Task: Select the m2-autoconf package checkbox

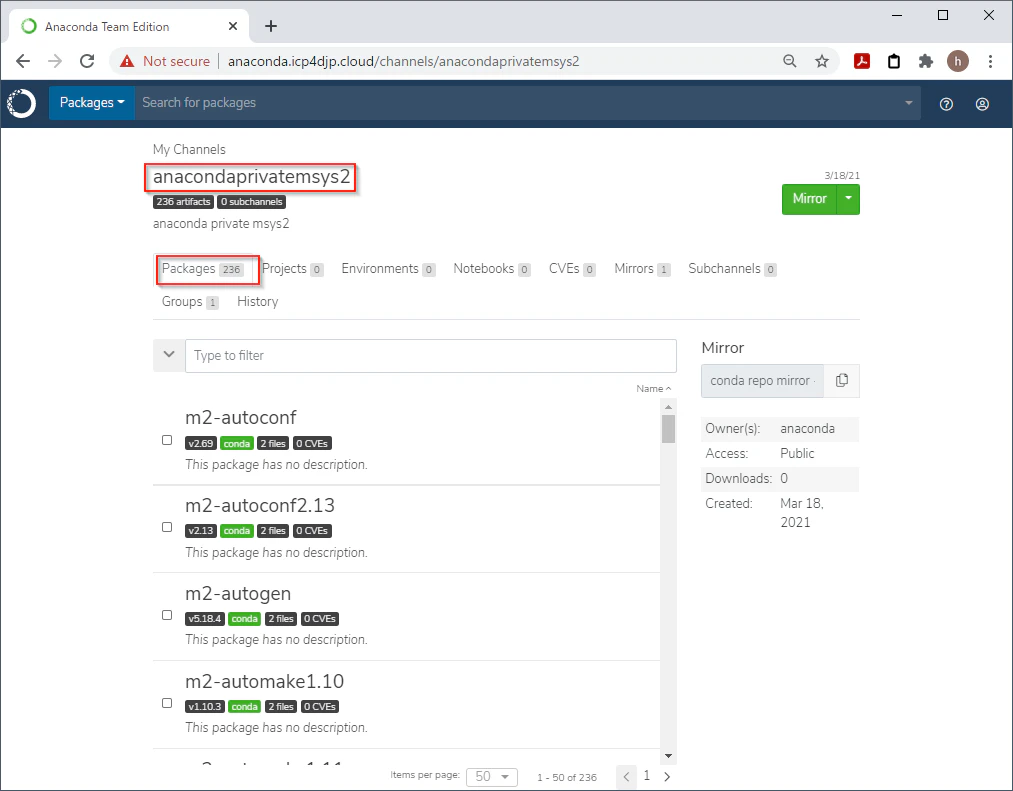Action: 167,440
